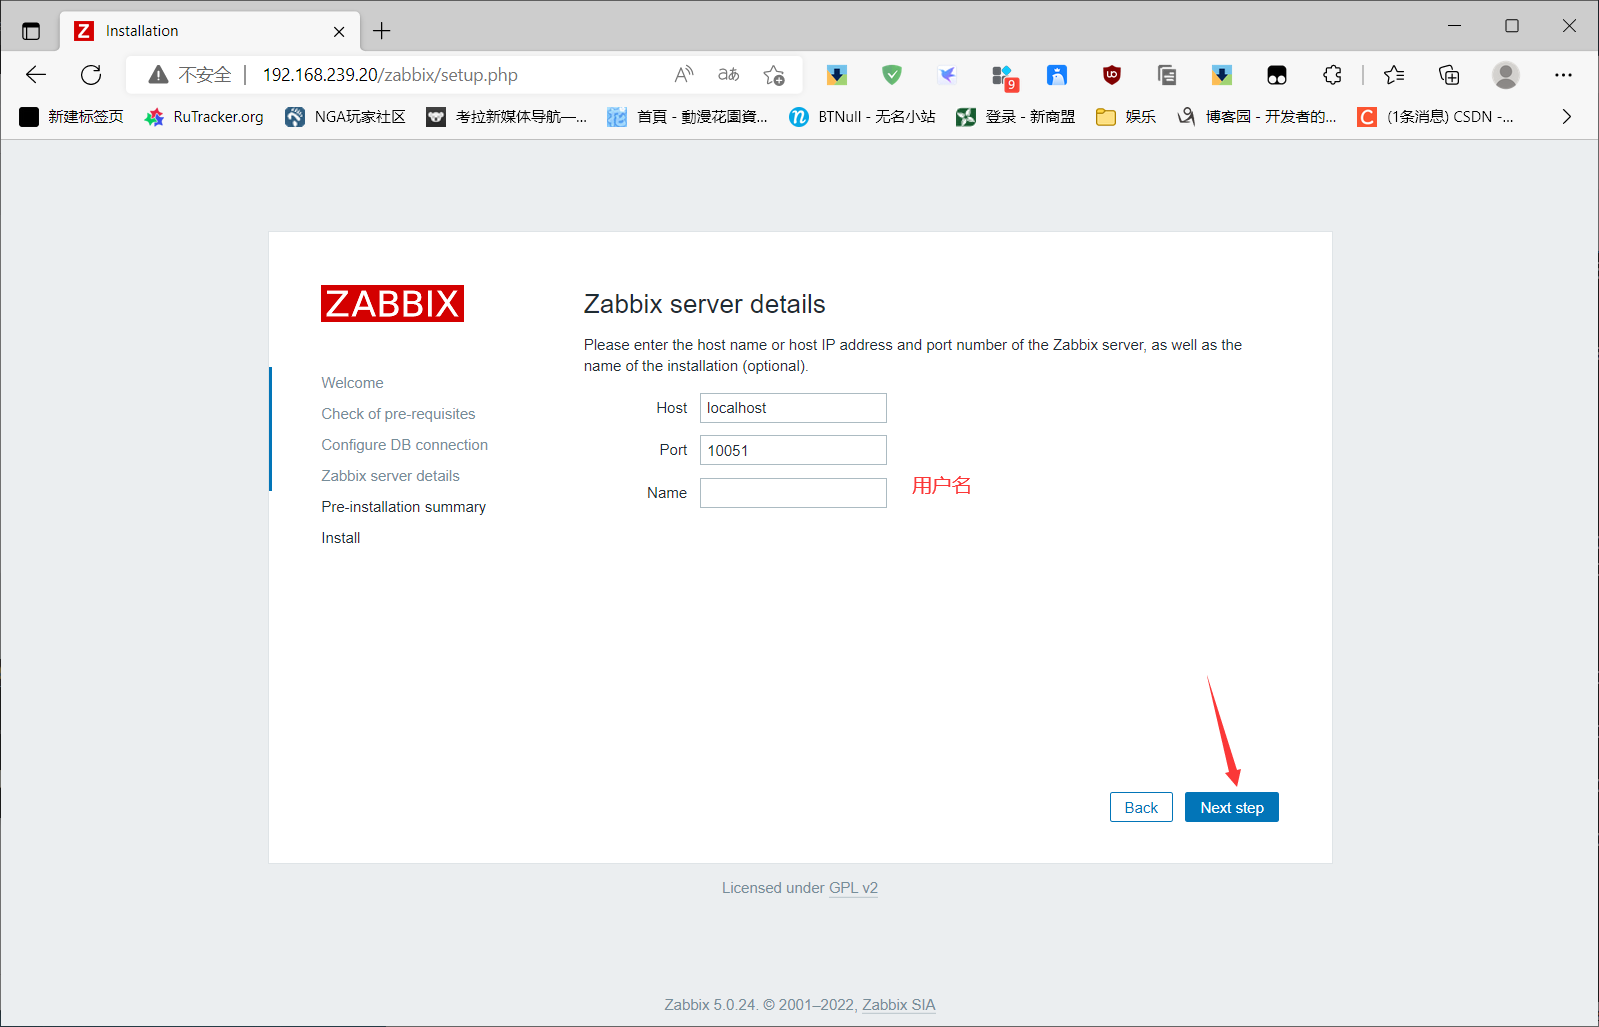Image resolution: width=1599 pixels, height=1027 pixels.
Task: Close the browser window
Action: 1569,26
